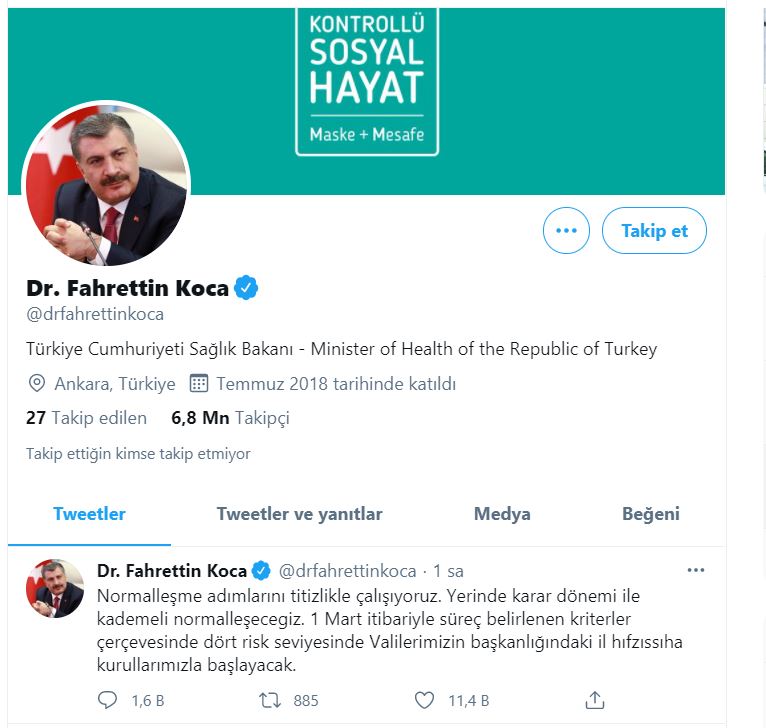
Task: Follow the account with Takip et
Action: coord(654,231)
